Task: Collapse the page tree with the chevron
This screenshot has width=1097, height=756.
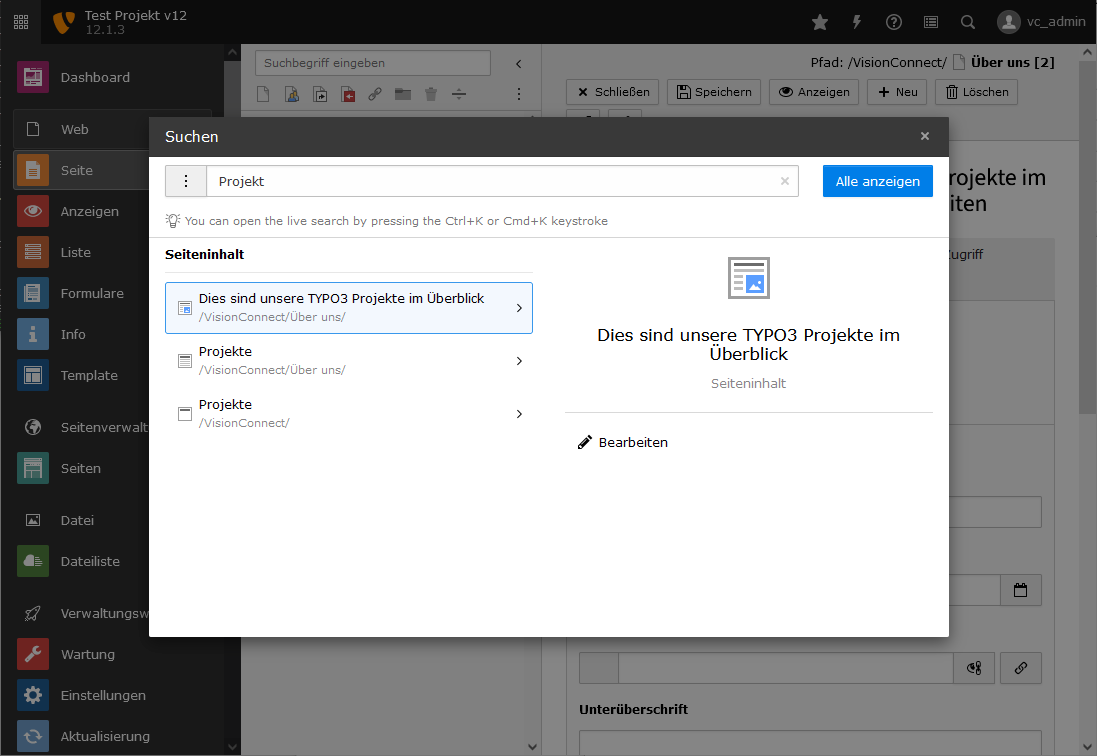Action: 518,64
